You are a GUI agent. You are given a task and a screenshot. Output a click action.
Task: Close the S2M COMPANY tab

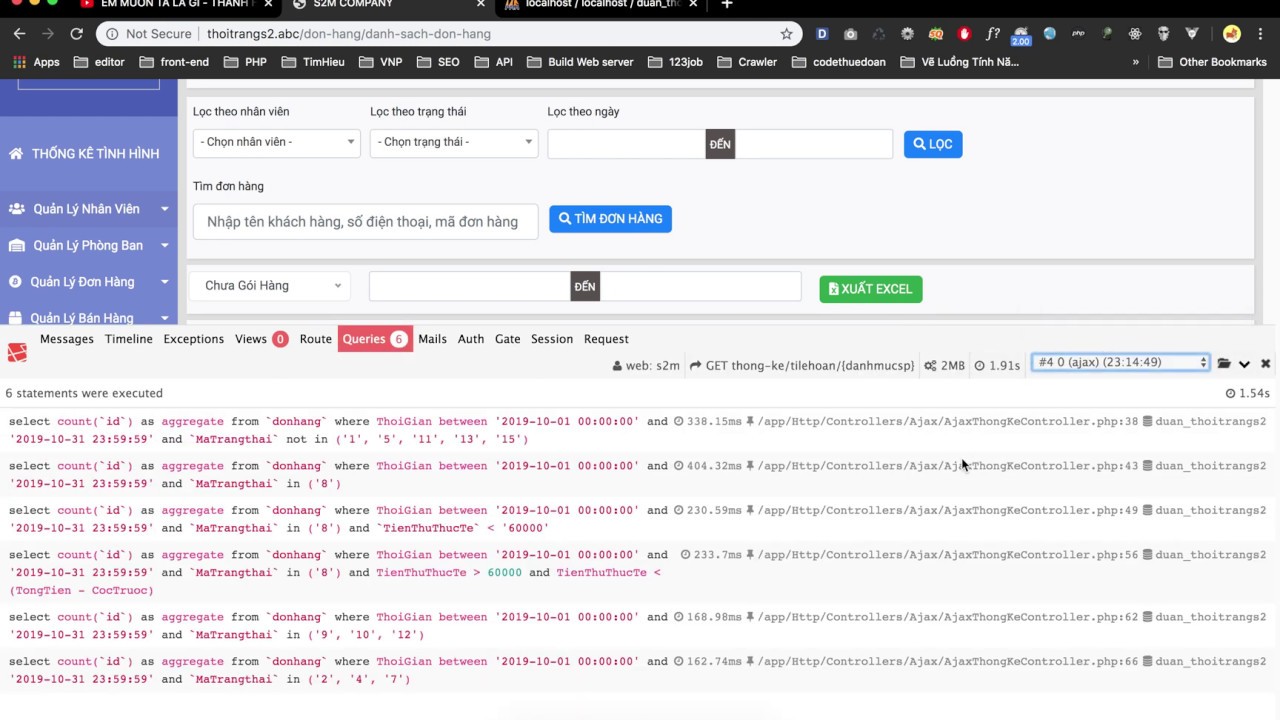click(x=481, y=5)
